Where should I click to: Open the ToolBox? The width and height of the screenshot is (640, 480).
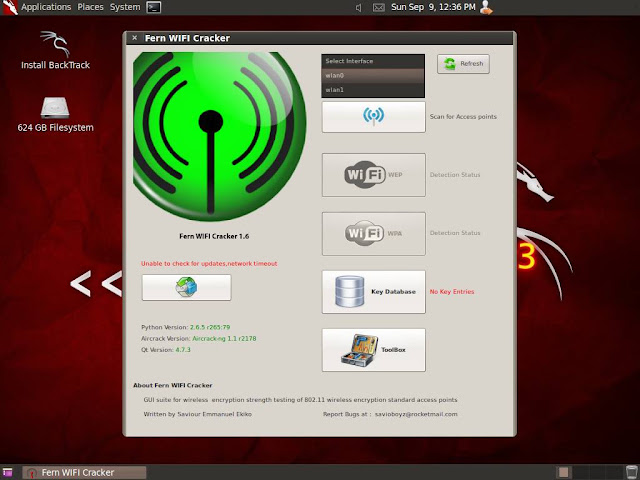[373, 350]
